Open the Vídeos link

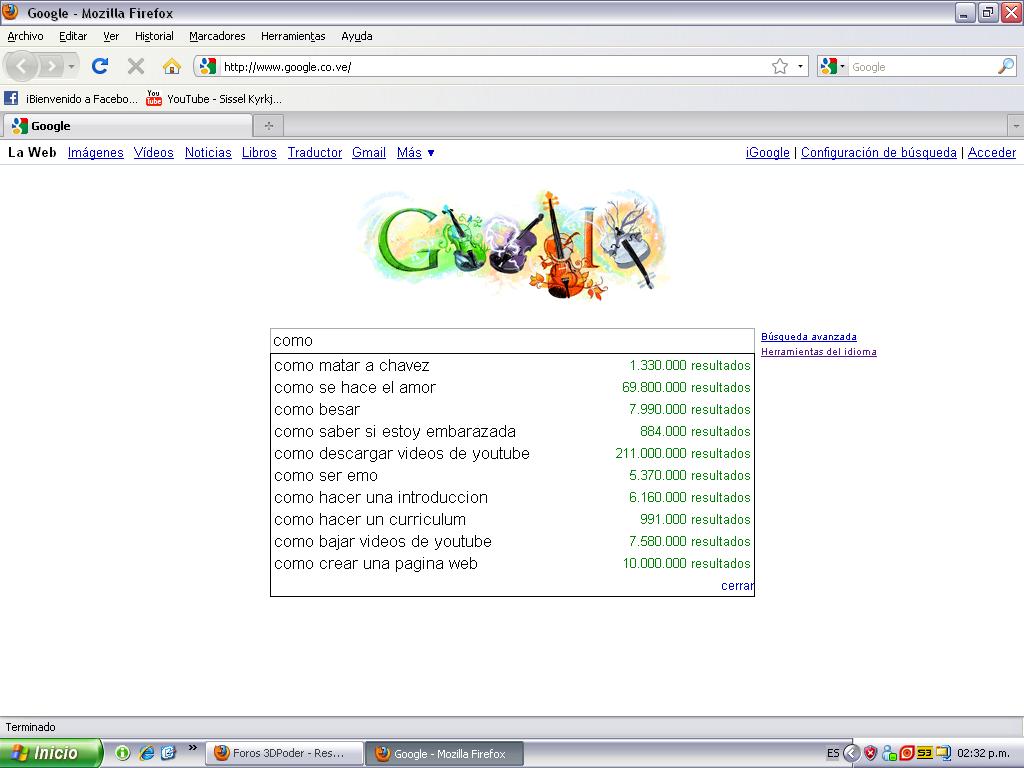click(153, 152)
